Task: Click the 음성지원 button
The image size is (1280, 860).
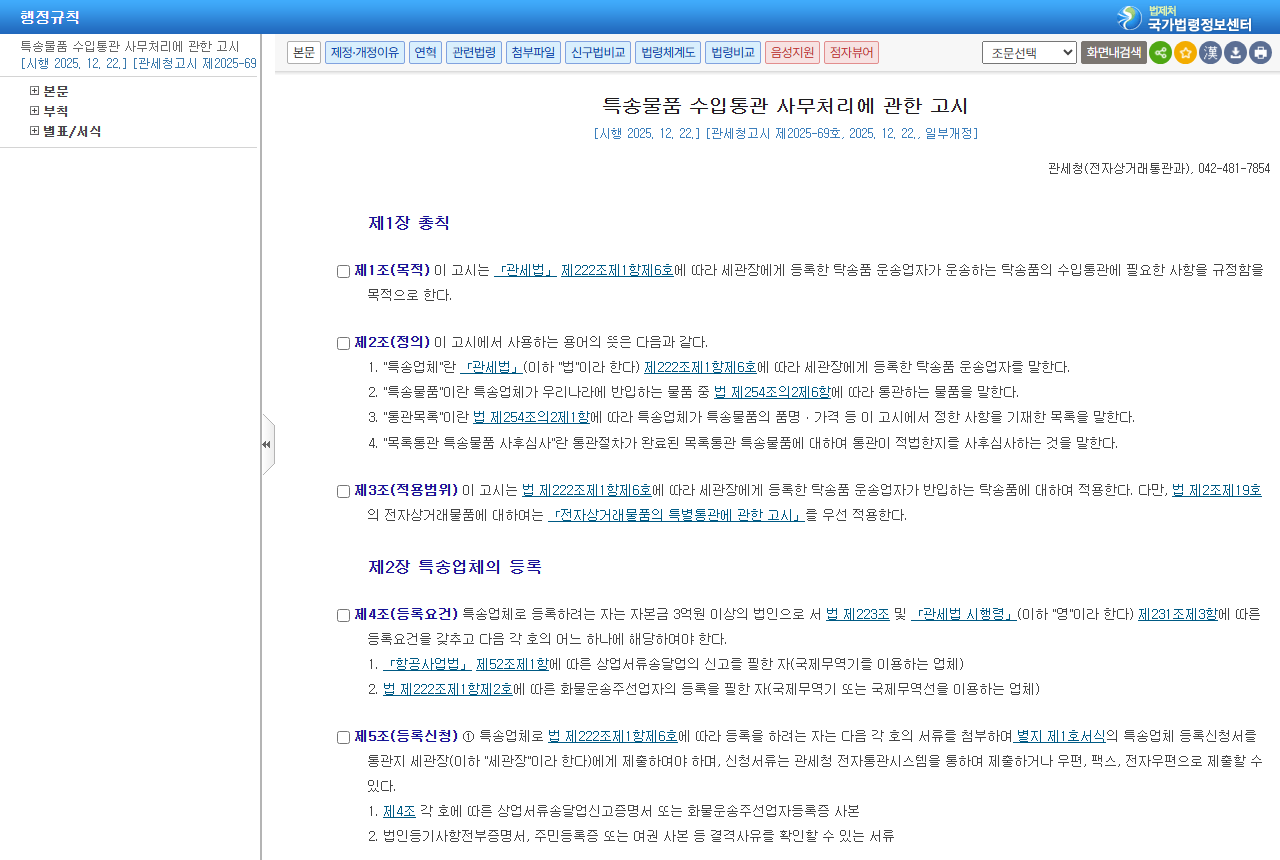Action: click(x=792, y=53)
